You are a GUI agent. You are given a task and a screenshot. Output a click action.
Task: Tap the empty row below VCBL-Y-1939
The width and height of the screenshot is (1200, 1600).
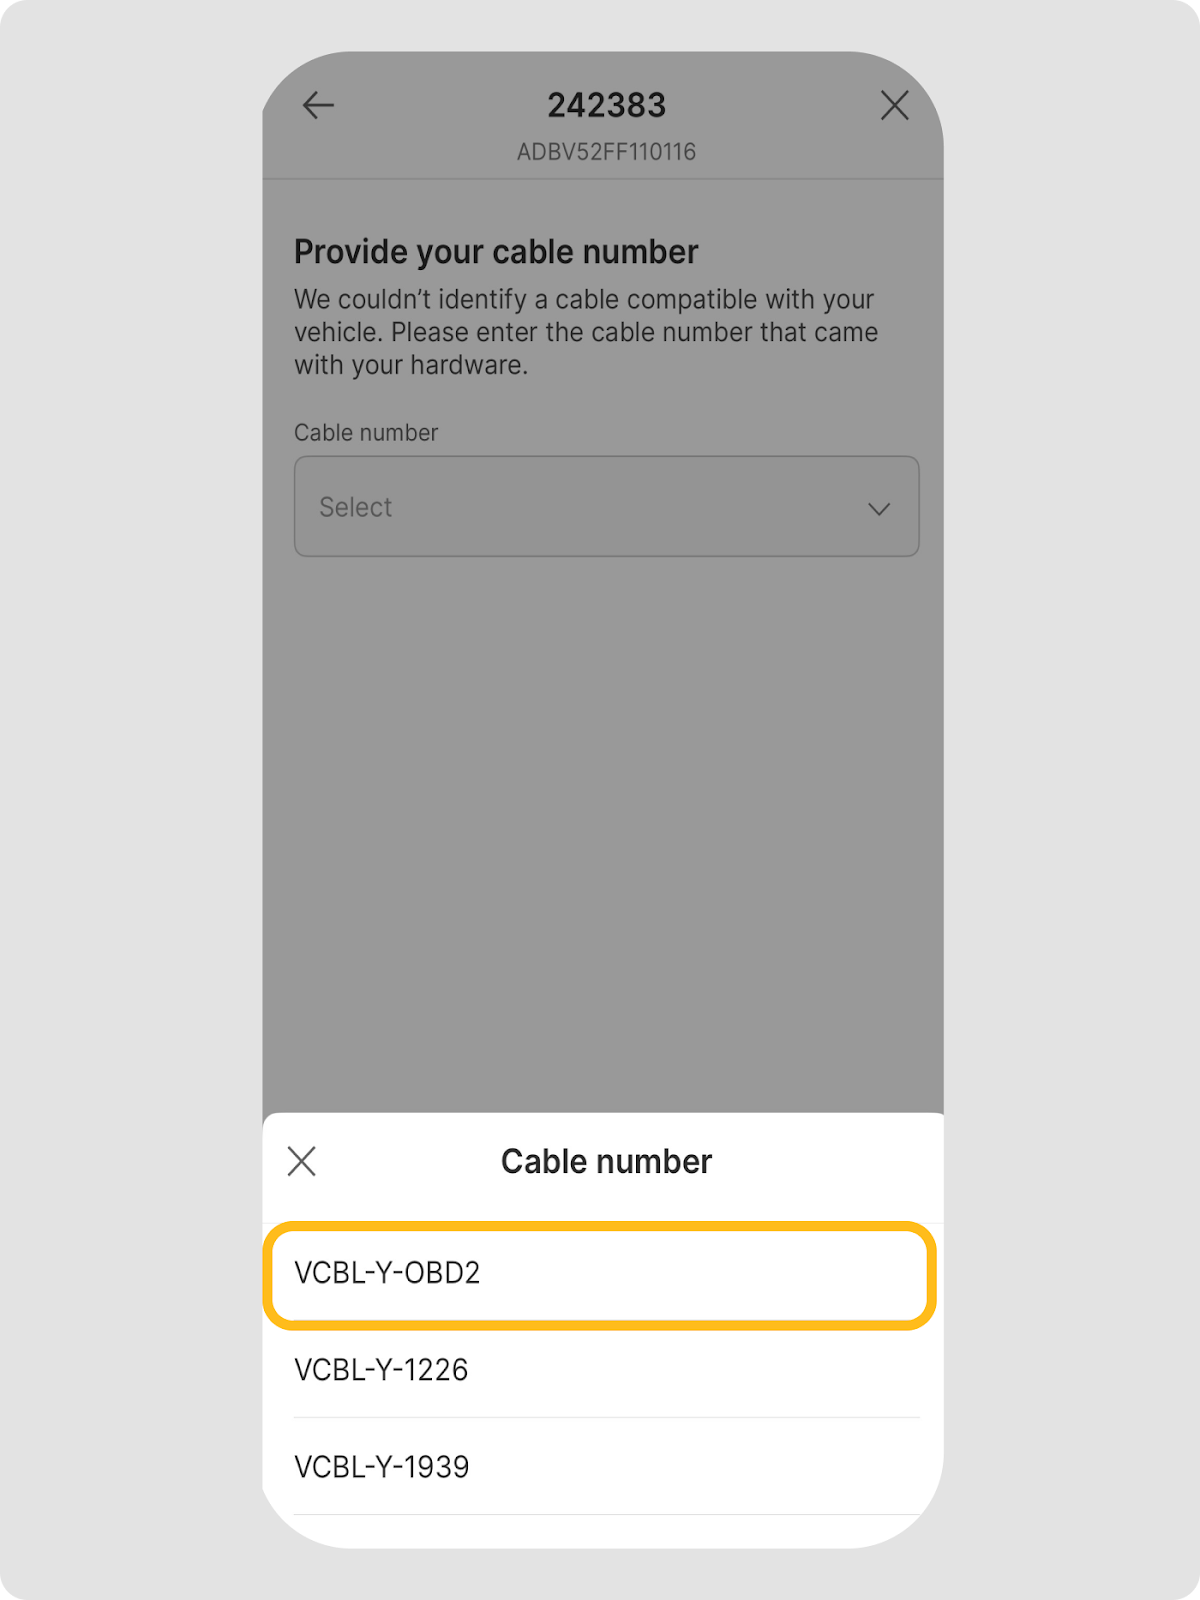click(x=600, y=1530)
